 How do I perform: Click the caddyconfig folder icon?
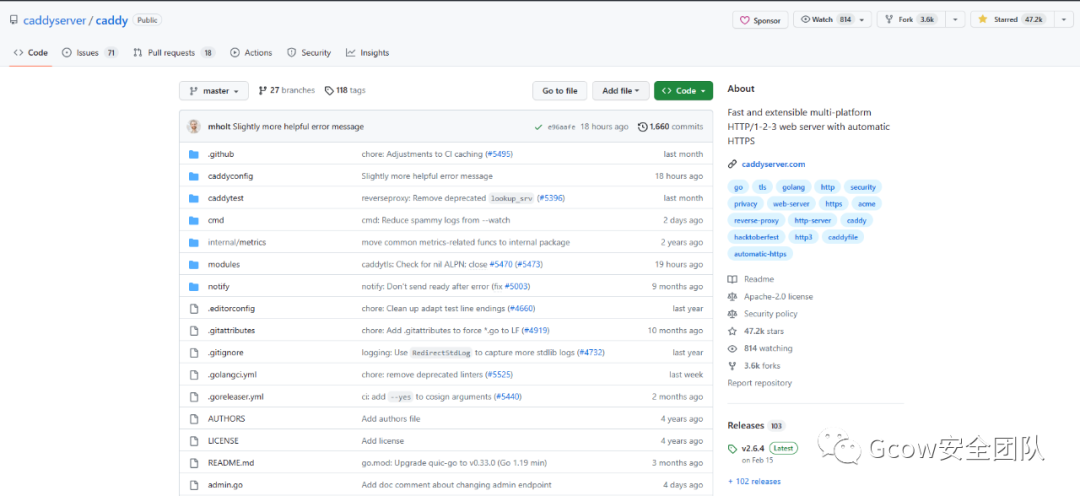point(194,176)
